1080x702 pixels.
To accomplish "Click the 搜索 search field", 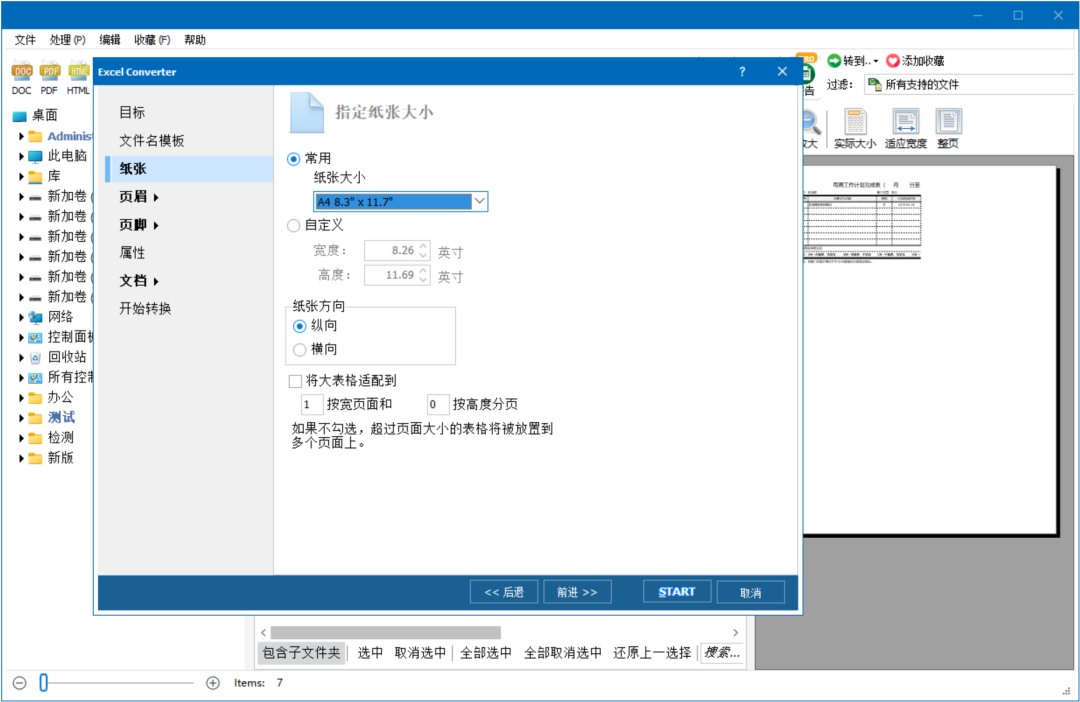I will coord(722,652).
